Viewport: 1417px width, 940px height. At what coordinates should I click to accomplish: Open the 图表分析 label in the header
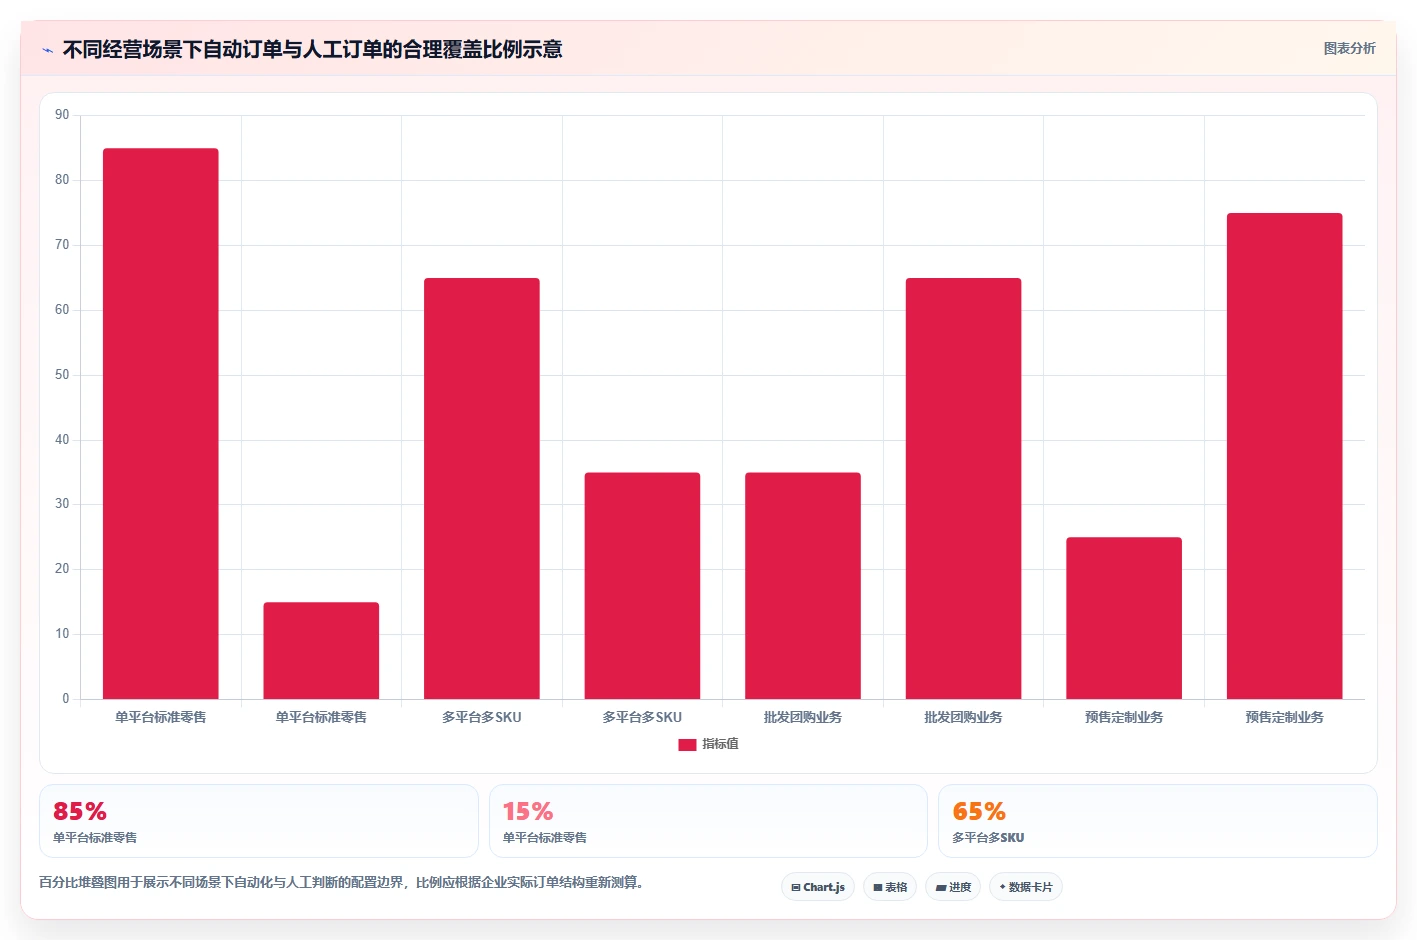[1349, 48]
